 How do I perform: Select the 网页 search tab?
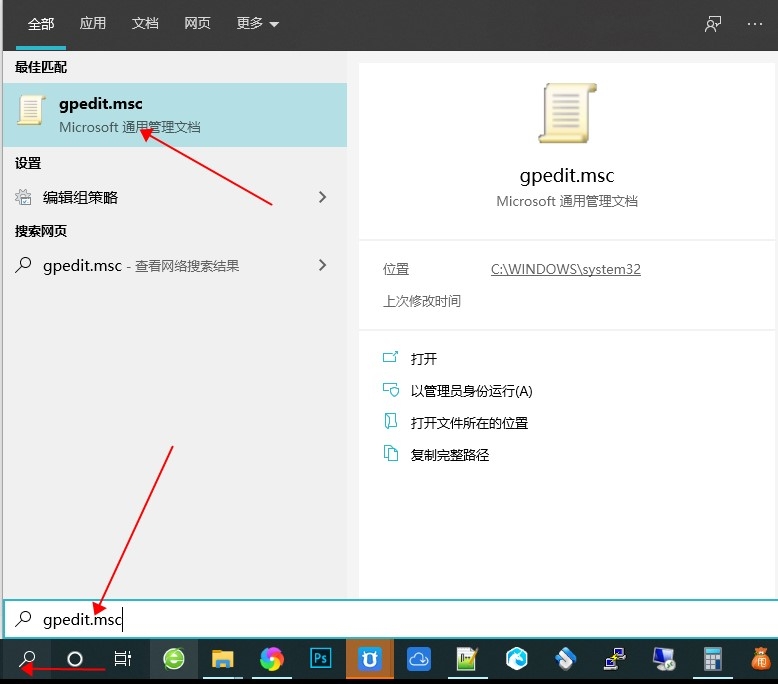click(197, 24)
